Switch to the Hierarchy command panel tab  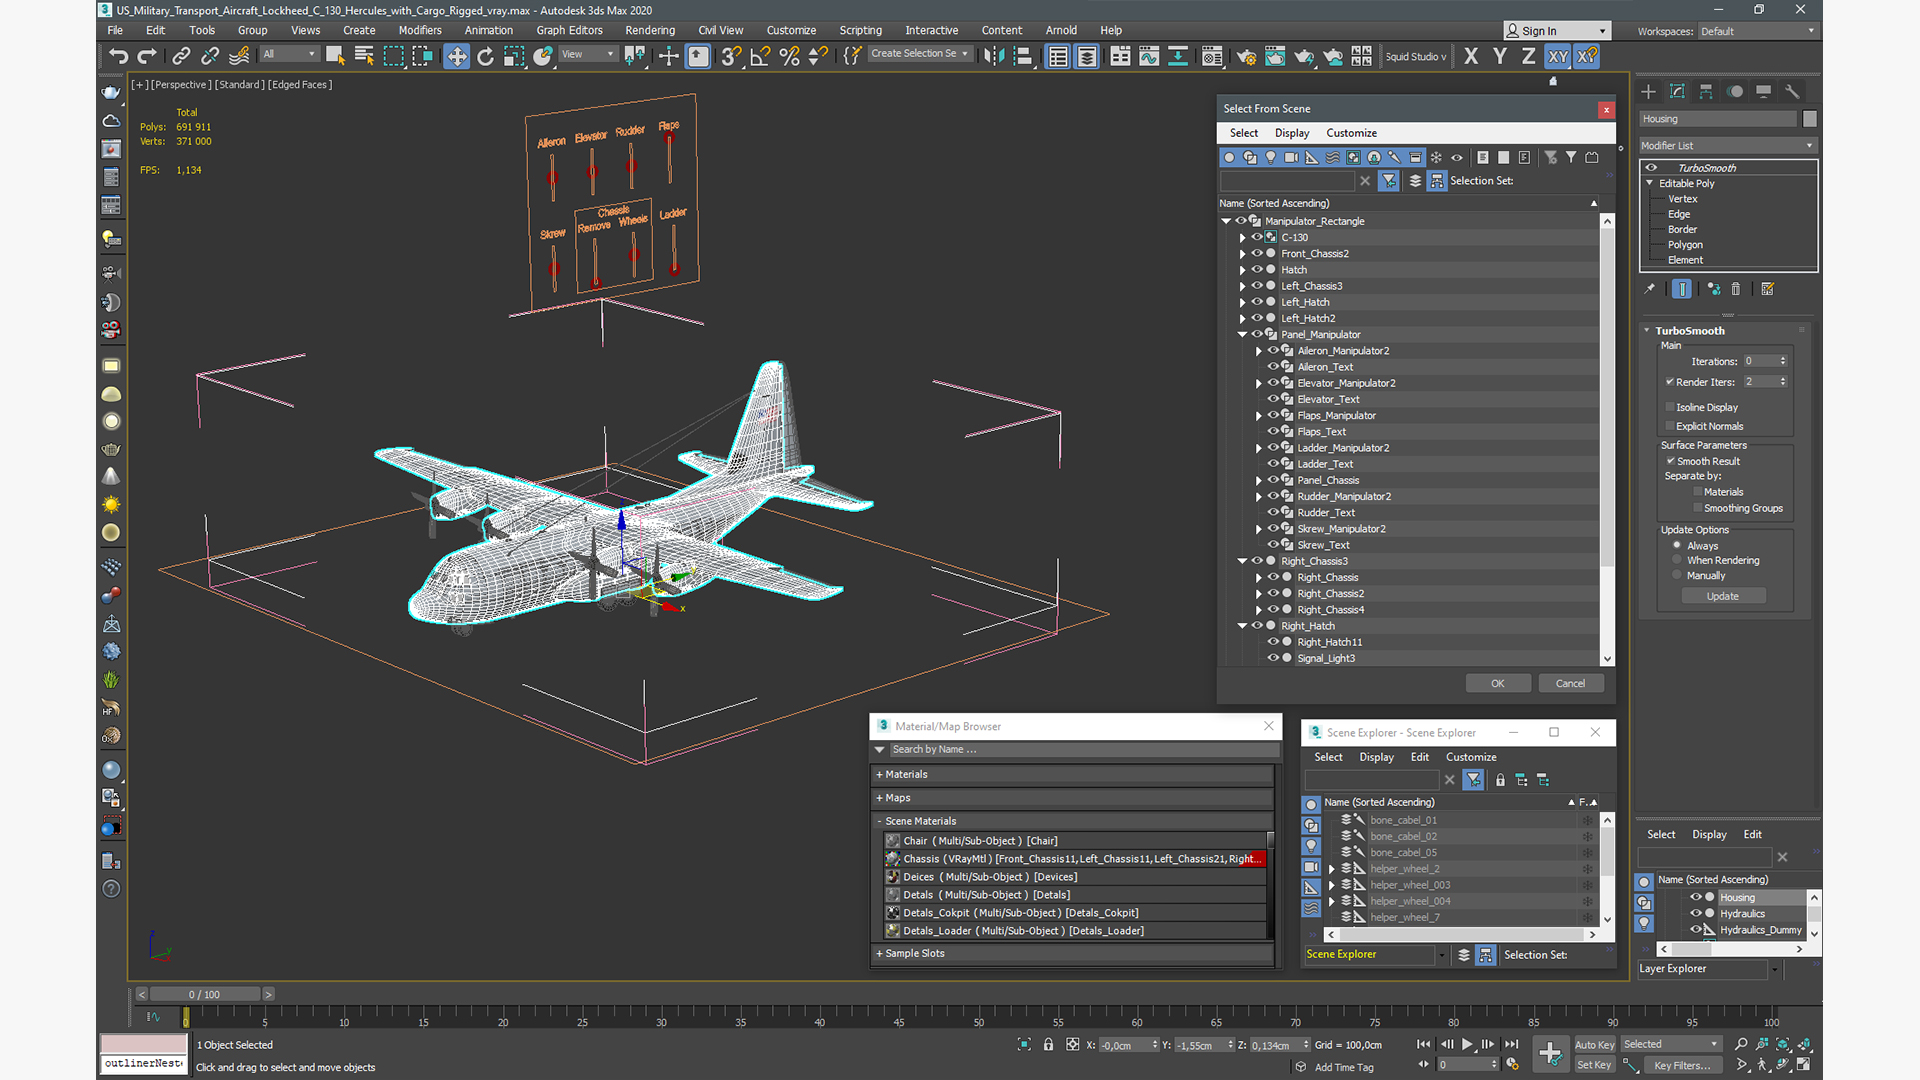[1706, 91]
